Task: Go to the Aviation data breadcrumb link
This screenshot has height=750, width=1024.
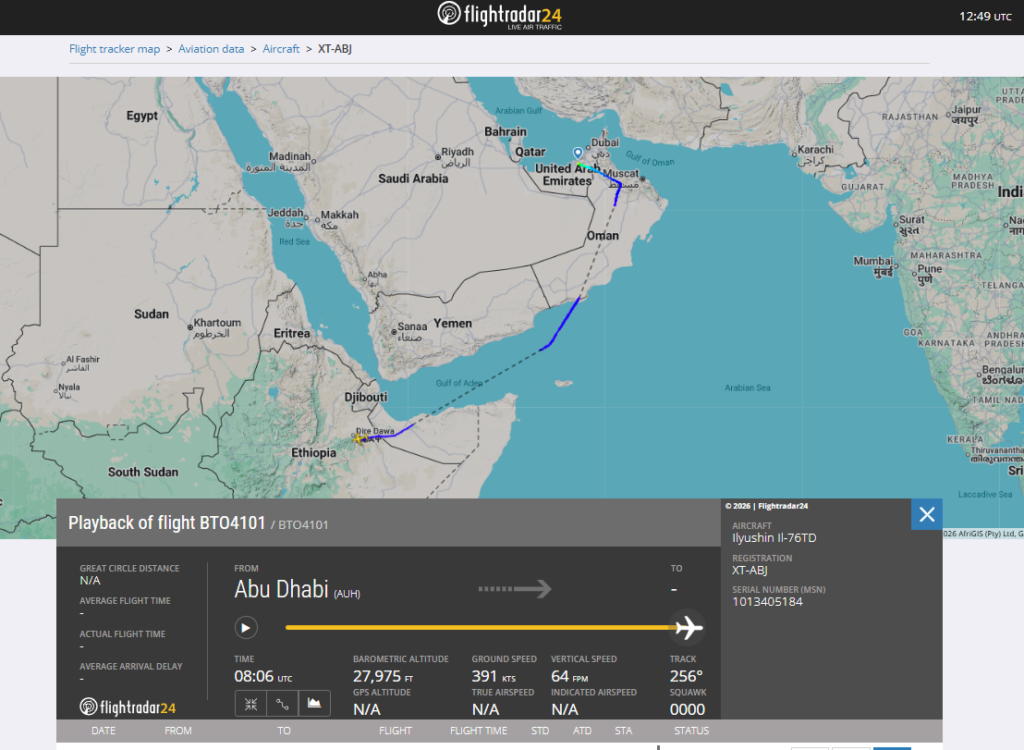Action: pos(211,49)
